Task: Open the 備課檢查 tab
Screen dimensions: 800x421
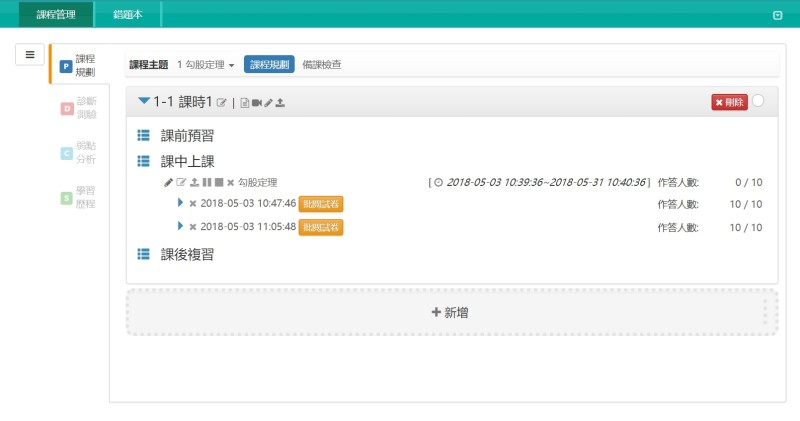Action: (x=322, y=65)
